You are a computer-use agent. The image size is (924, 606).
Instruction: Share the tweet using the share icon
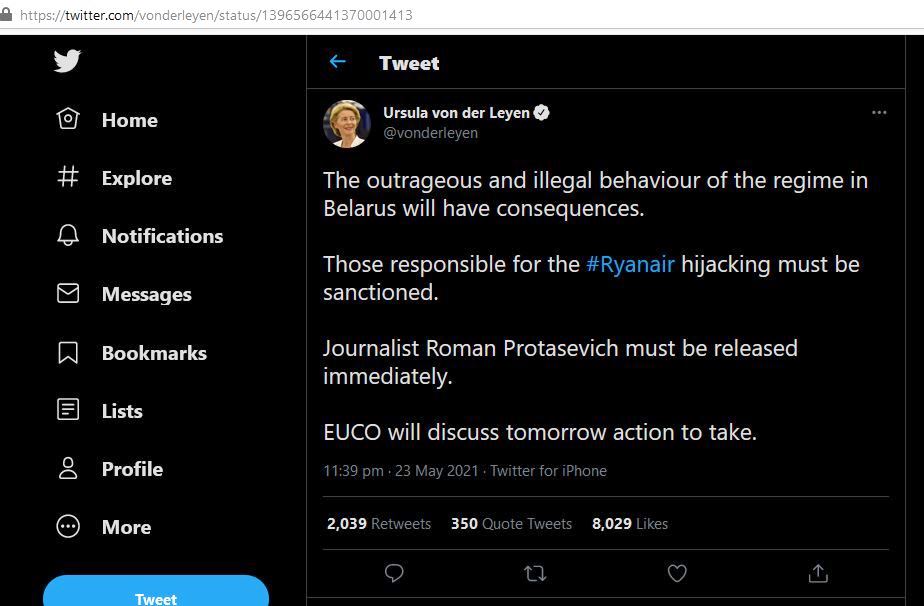(818, 573)
